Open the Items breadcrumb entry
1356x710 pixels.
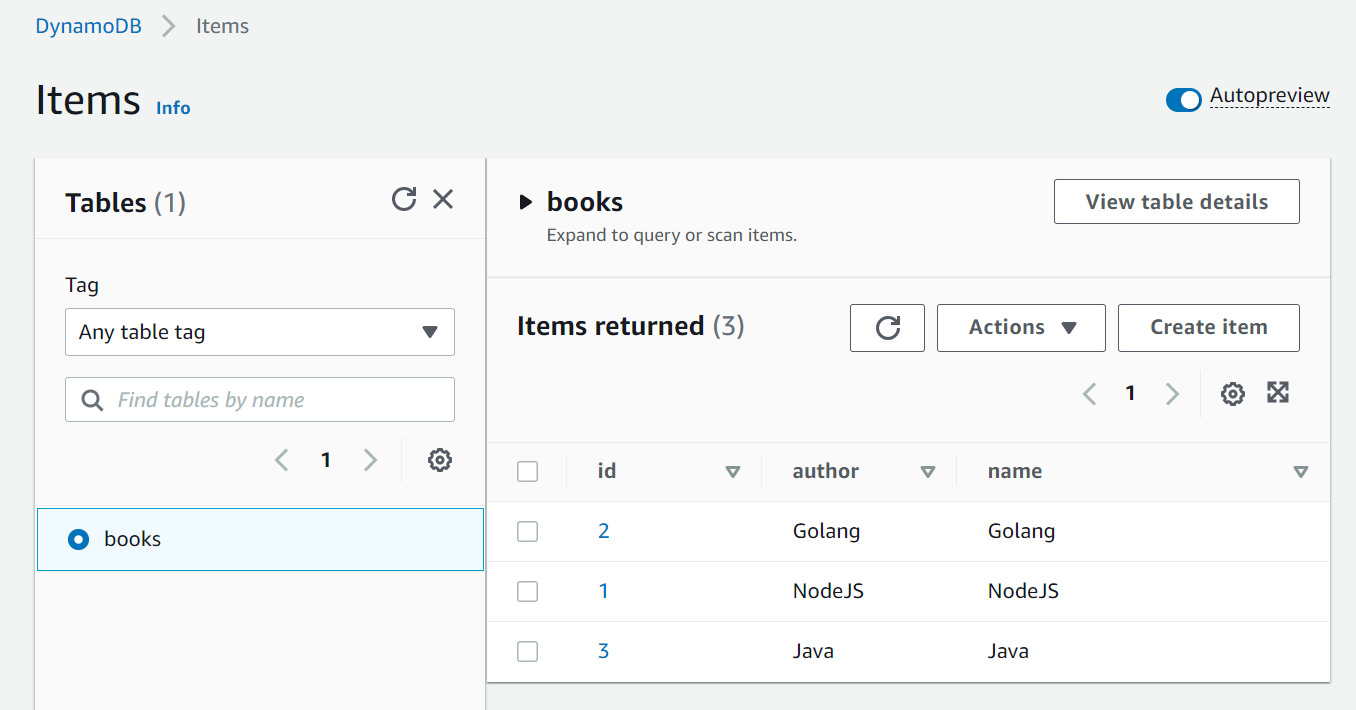coord(221,26)
